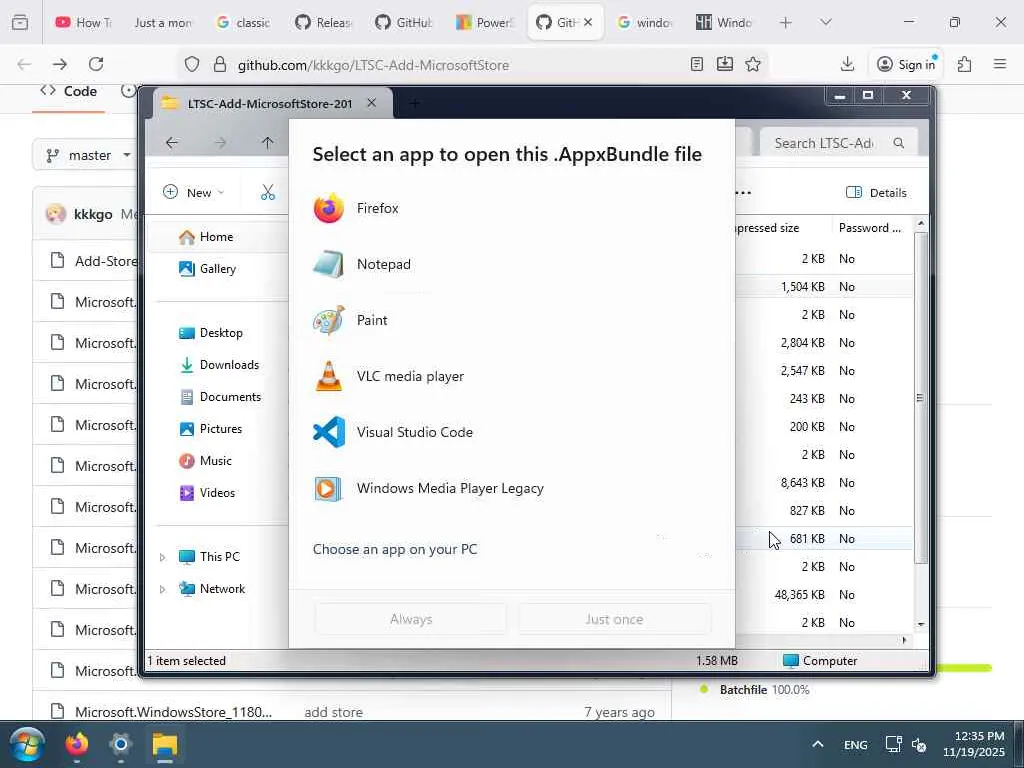Toggle the Details pane button
The height and width of the screenshot is (768, 1024).
(876, 193)
